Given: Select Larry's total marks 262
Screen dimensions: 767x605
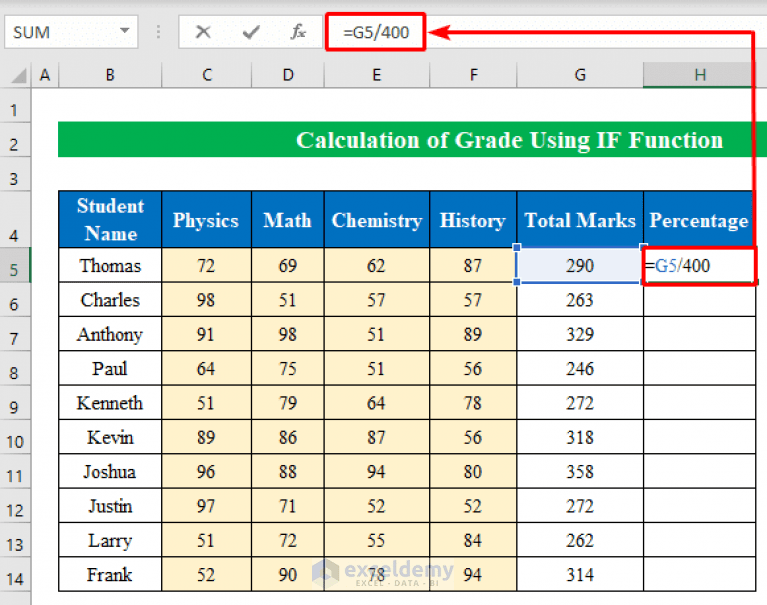Looking at the screenshot, I should point(580,540).
